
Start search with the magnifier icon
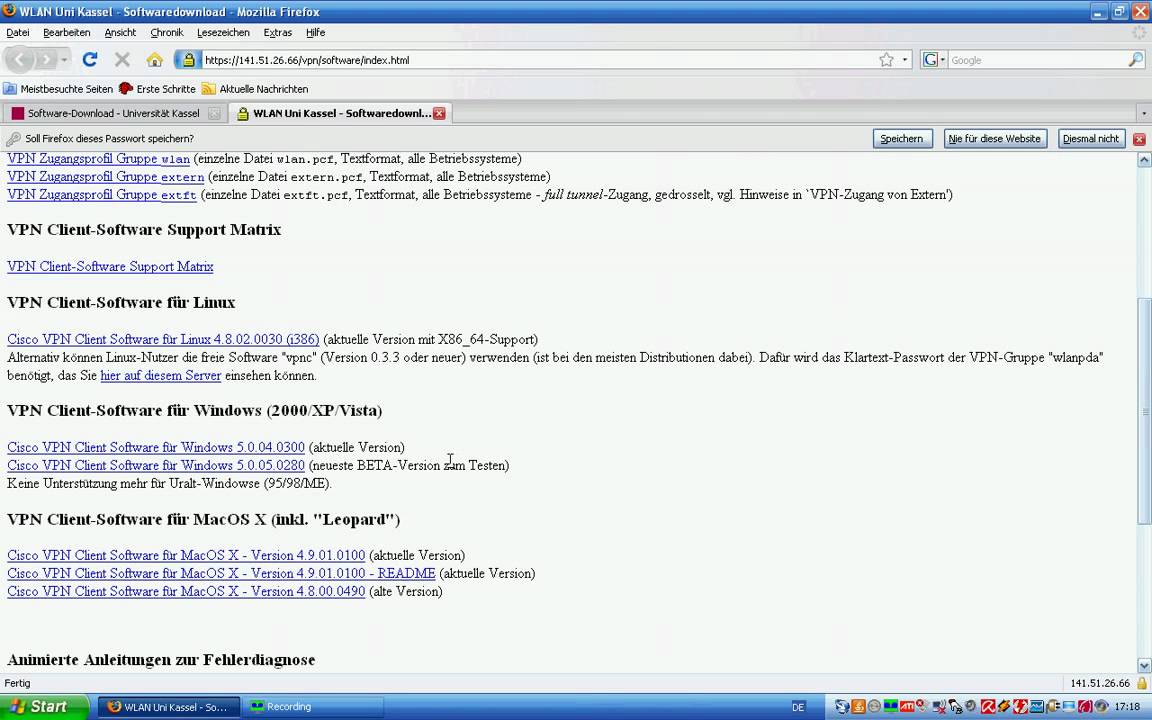tap(1136, 60)
